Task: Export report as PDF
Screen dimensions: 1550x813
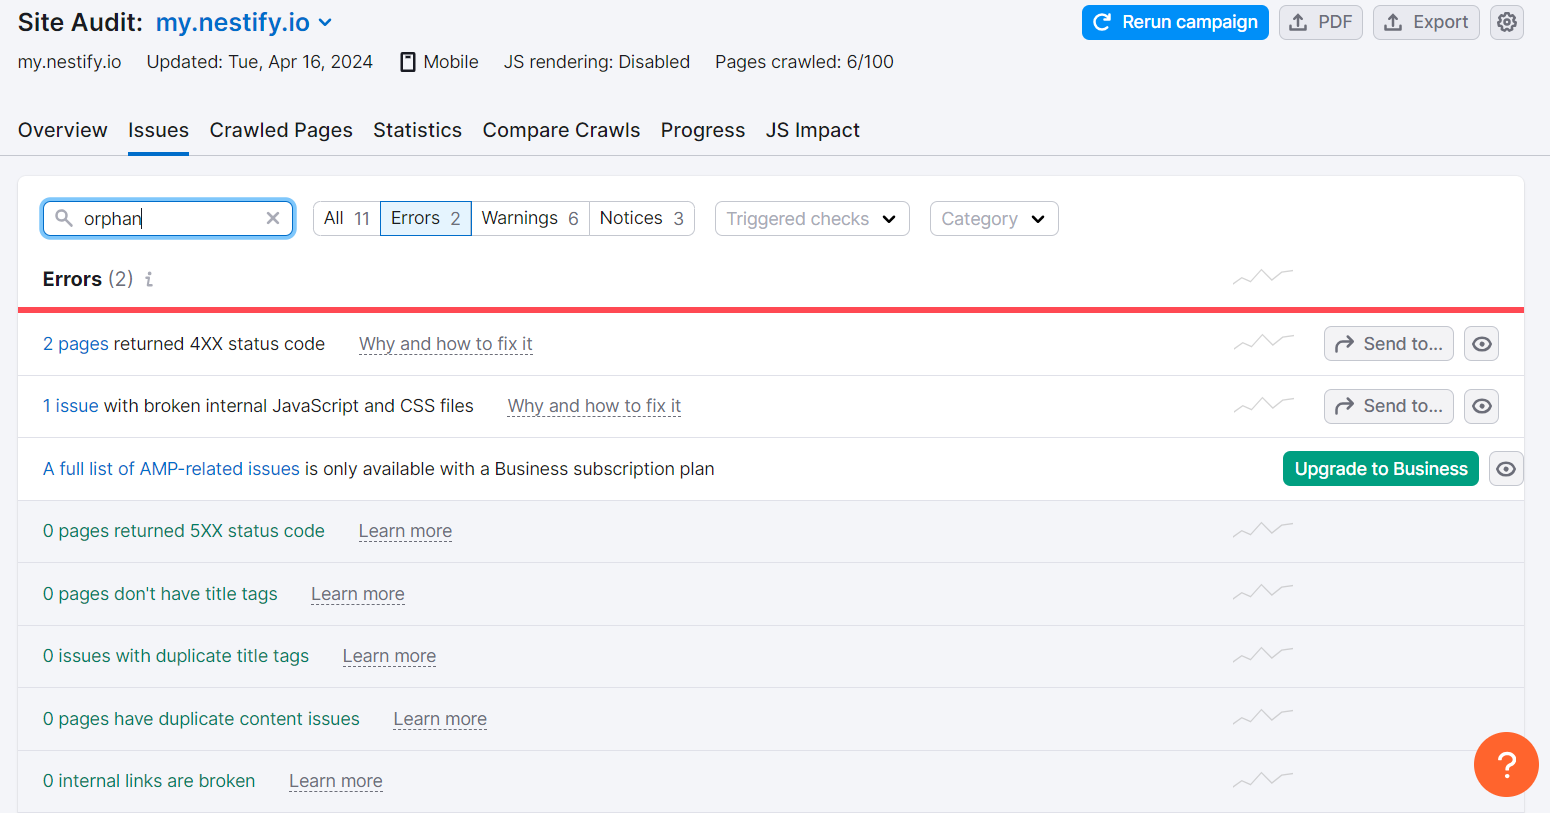Action: (1320, 22)
